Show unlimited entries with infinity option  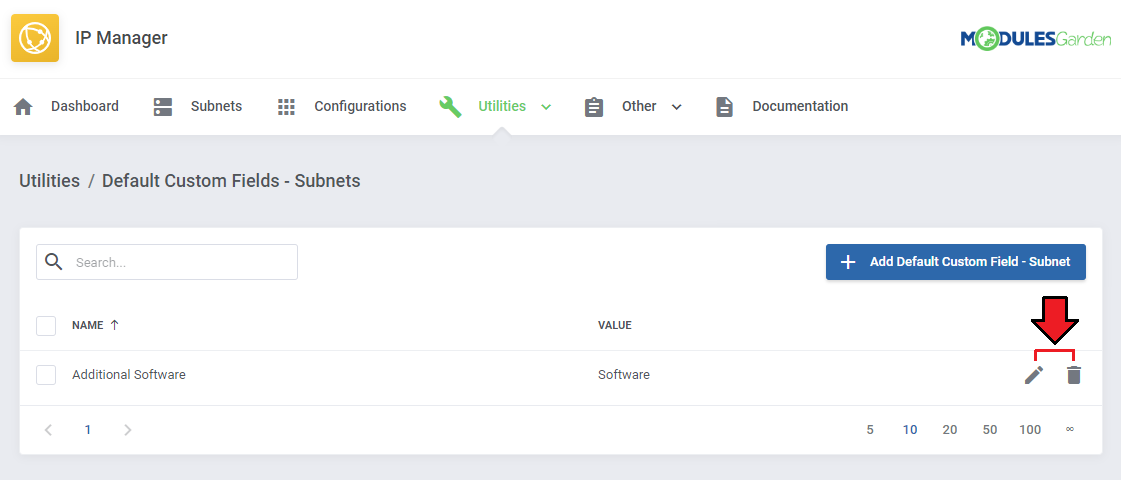coord(1070,430)
